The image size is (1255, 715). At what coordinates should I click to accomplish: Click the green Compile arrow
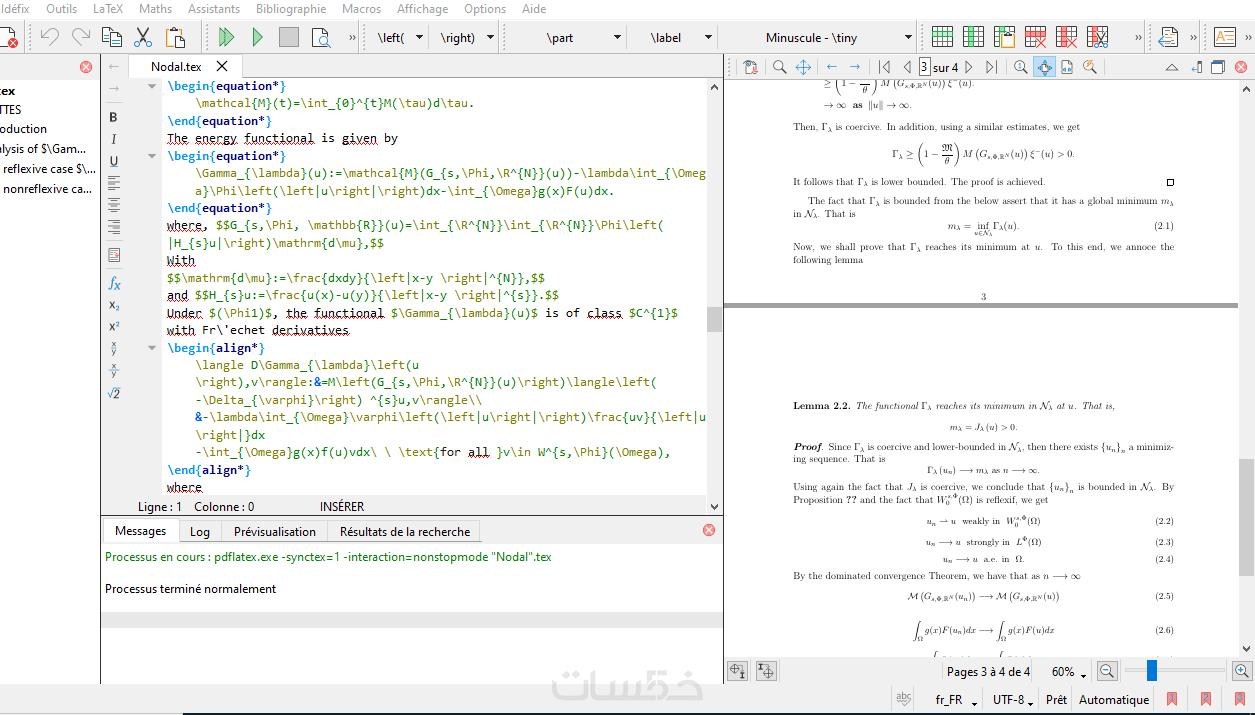[x=257, y=38]
